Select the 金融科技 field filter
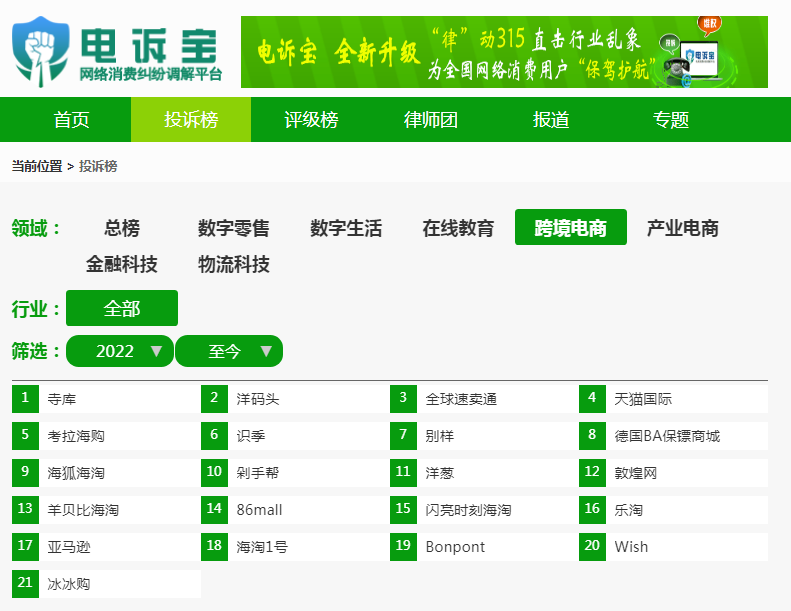This screenshot has width=791, height=611. coord(122,264)
